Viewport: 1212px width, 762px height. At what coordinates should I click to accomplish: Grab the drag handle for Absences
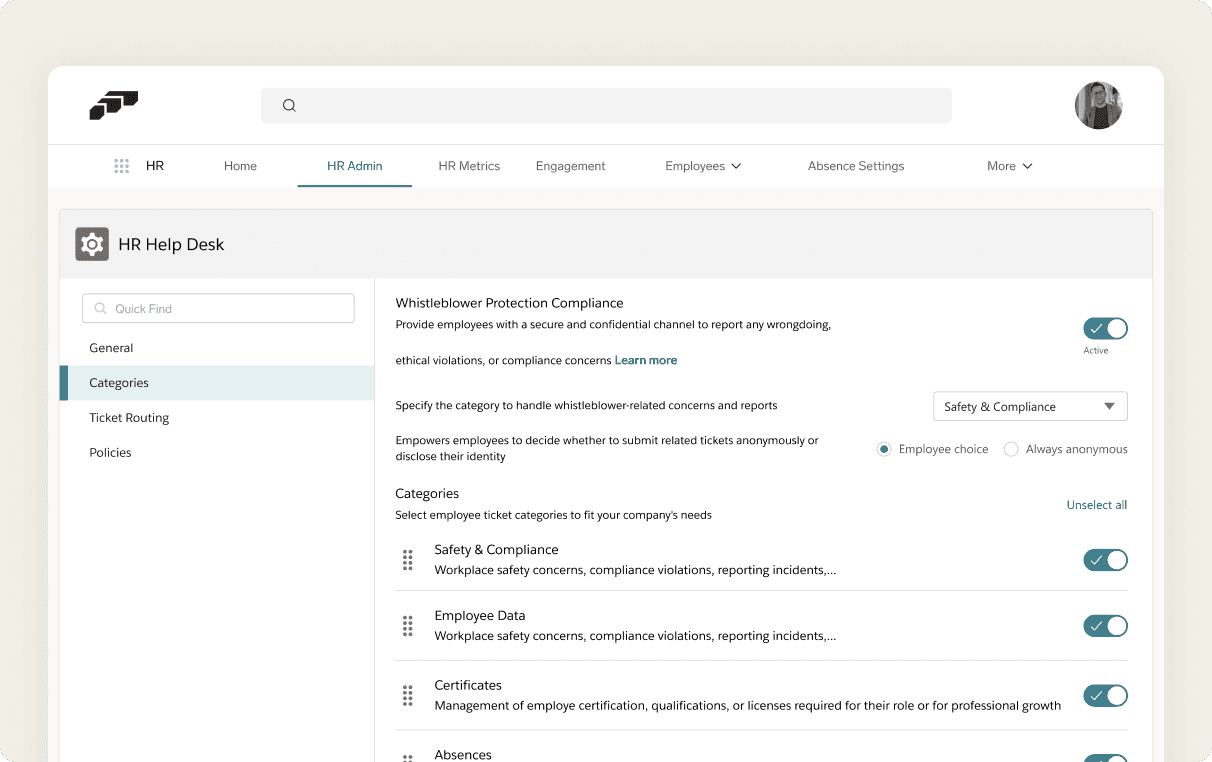[408, 758]
